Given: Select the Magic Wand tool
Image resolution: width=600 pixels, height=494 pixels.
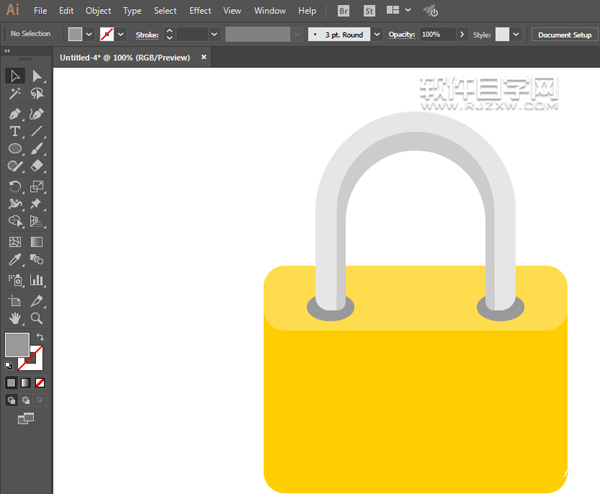Looking at the screenshot, I should [x=15, y=93].
